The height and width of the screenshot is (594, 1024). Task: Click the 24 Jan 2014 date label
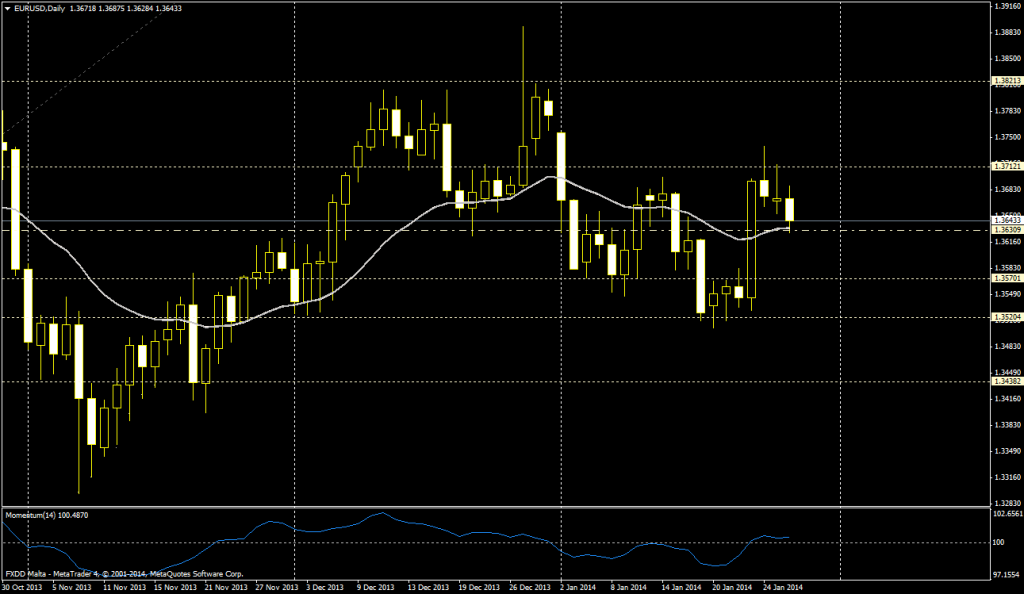tap(781, 587)
